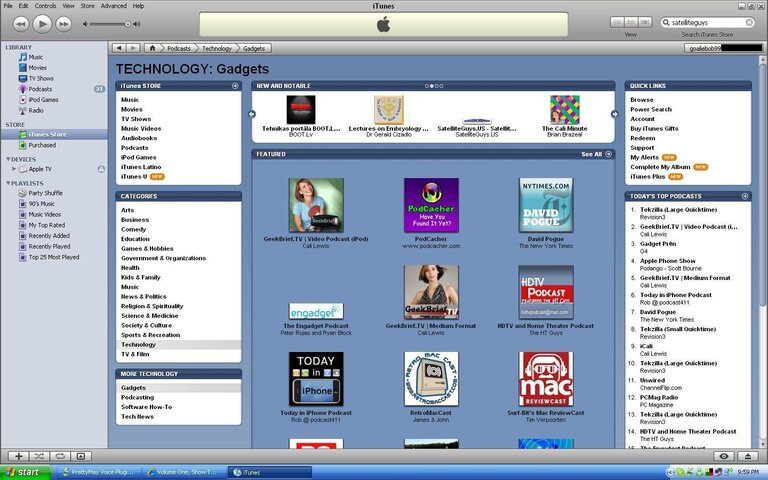Open Engadget Podcast artwork

316,311
